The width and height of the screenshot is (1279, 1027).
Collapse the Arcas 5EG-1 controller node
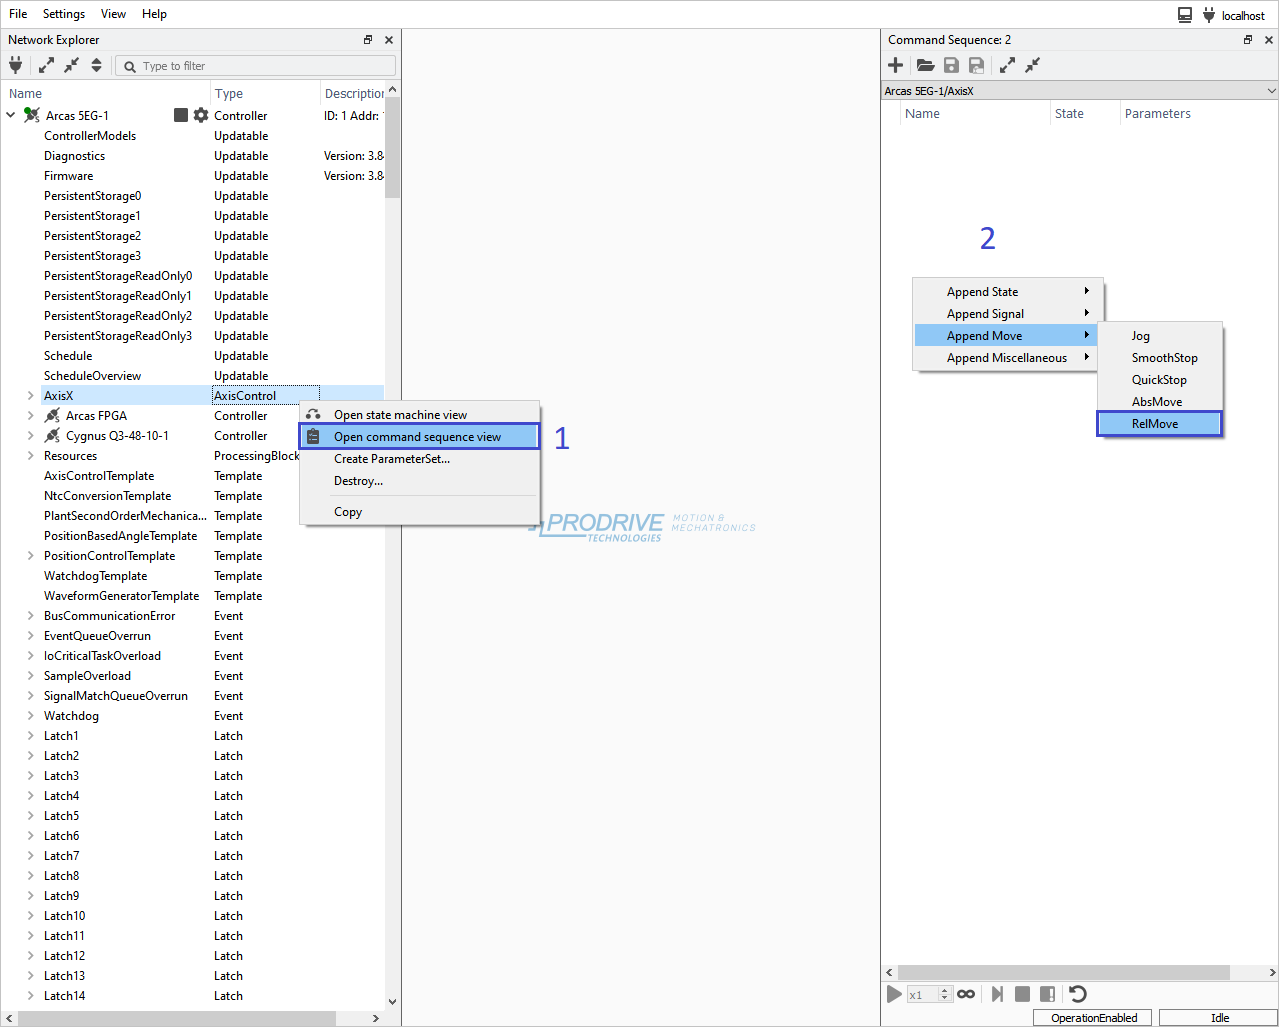[10, 114]
